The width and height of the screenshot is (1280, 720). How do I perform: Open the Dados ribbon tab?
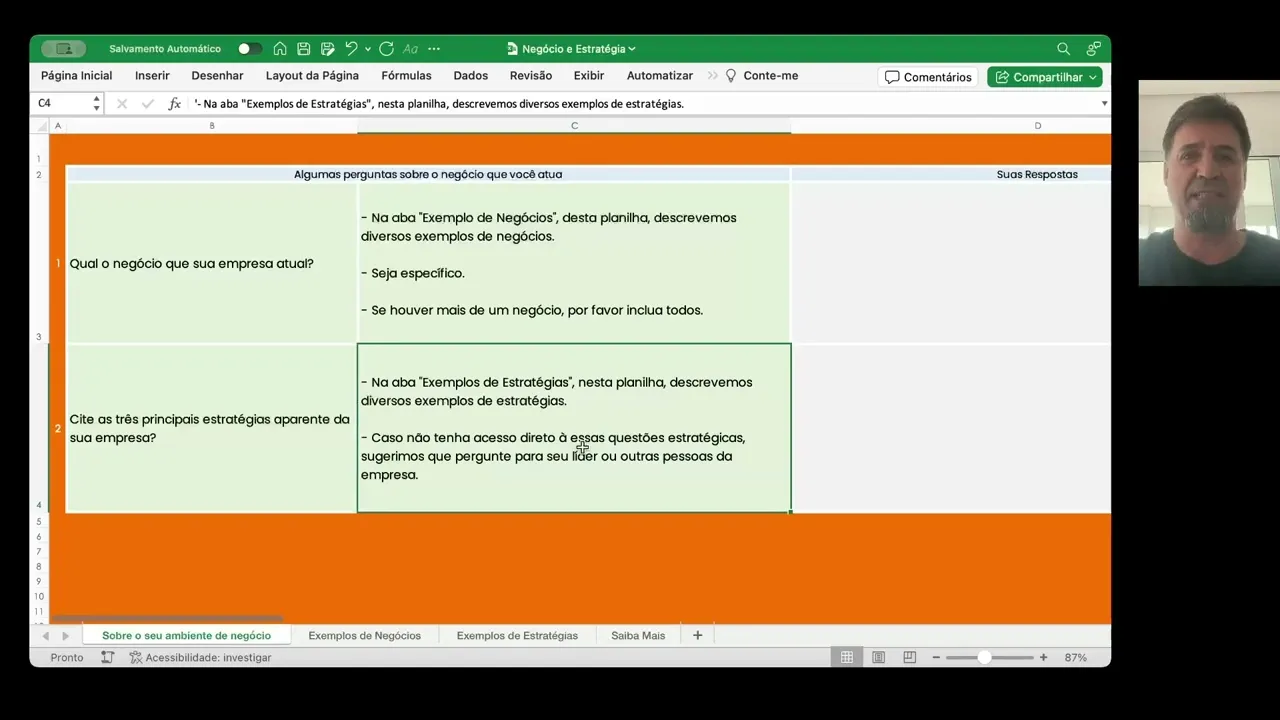click(x=471, y=76)
